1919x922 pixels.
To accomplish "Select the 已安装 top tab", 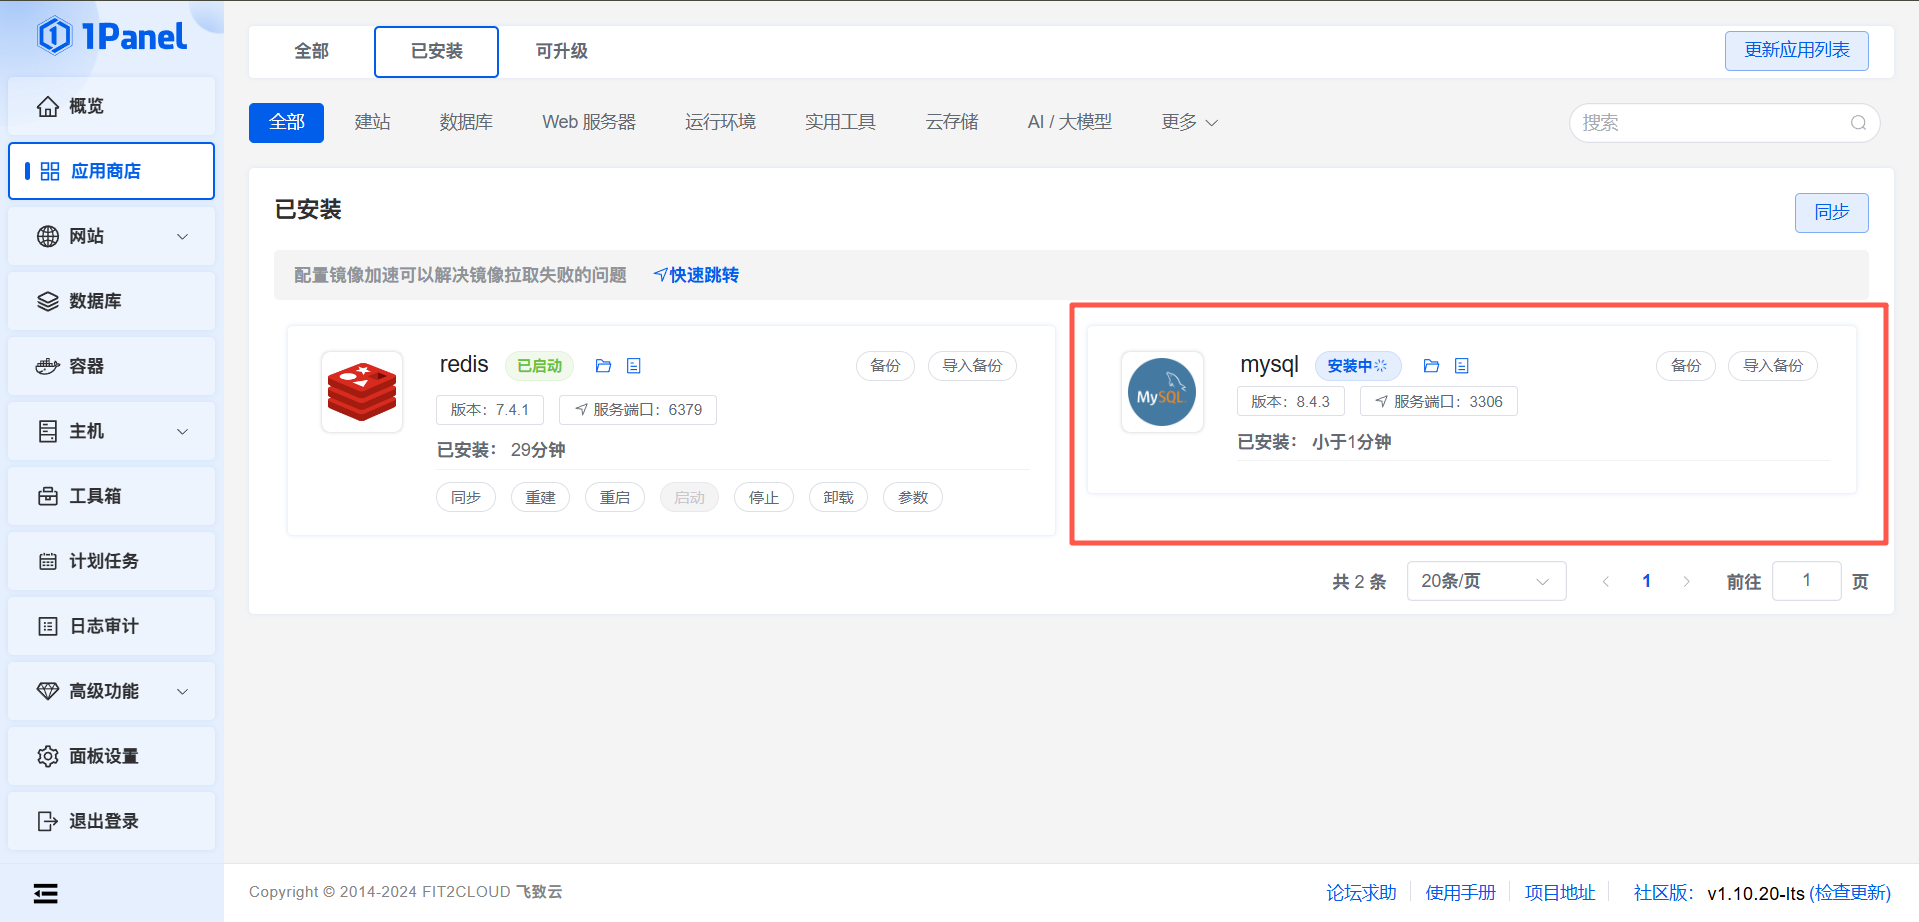I will click(436, 51).
